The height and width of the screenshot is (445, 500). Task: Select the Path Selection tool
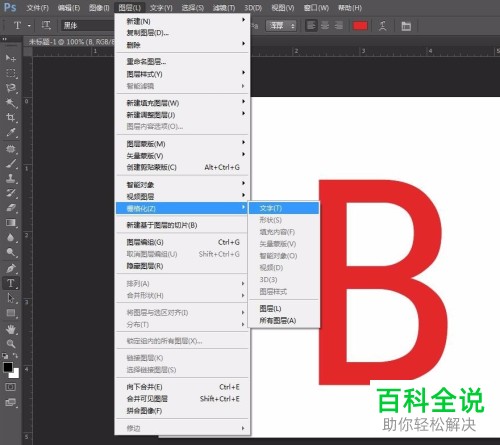[11, 298]
